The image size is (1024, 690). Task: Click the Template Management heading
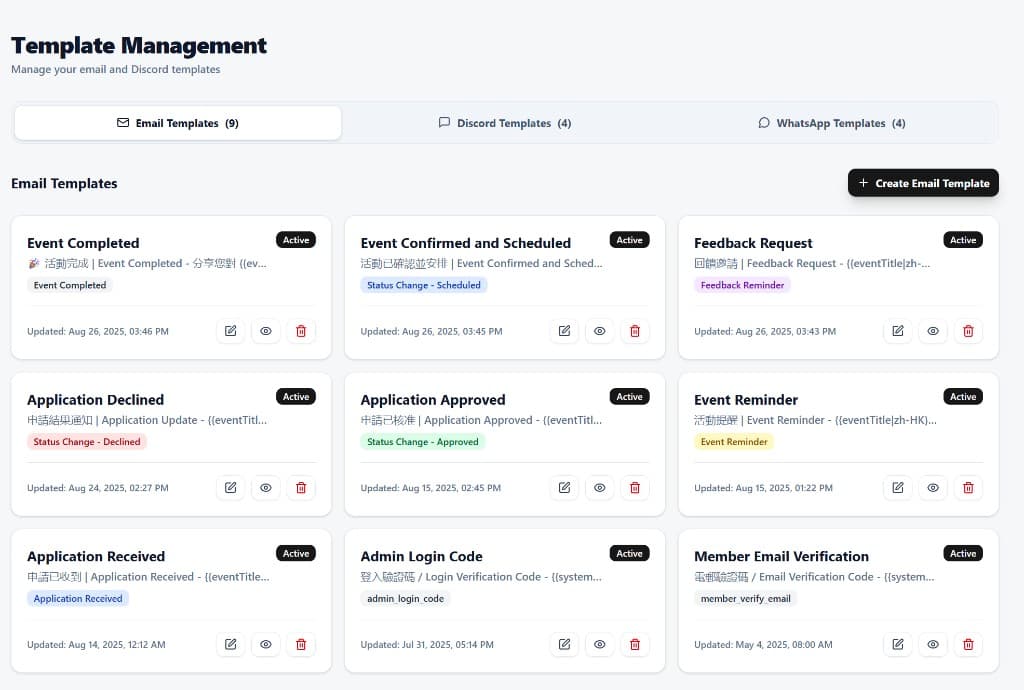point(139,45)
